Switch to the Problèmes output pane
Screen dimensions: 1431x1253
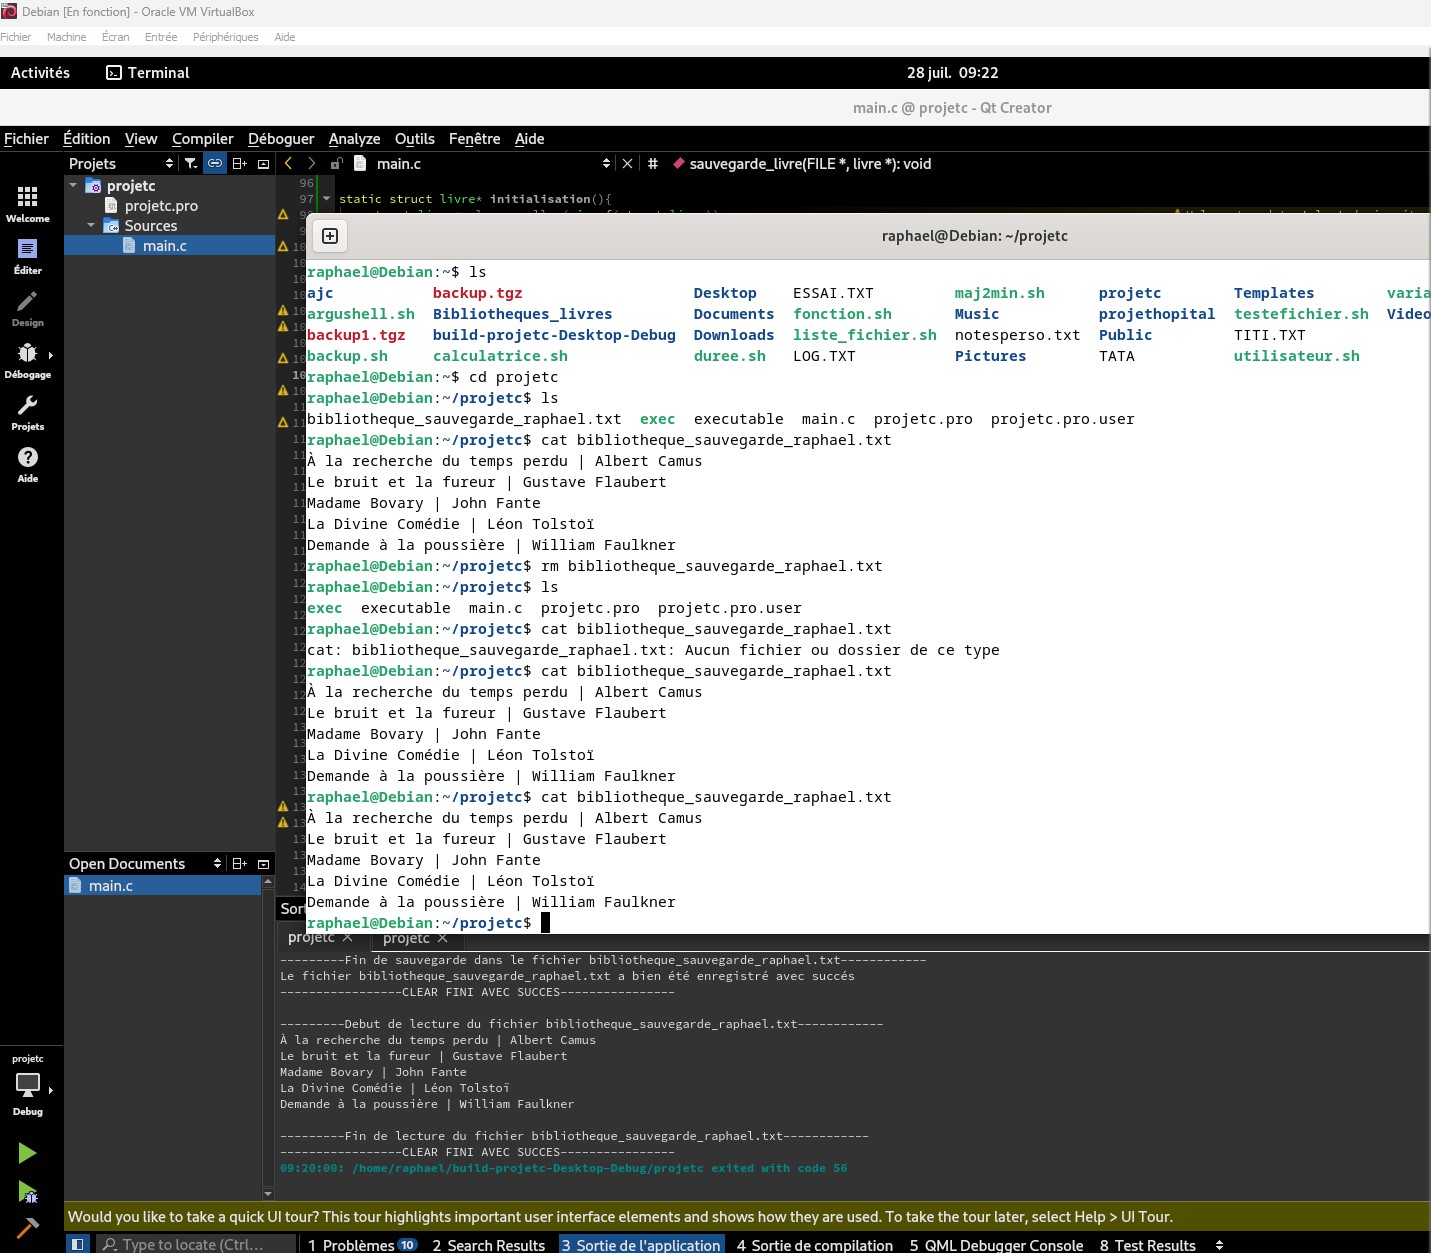[361, 1245]
